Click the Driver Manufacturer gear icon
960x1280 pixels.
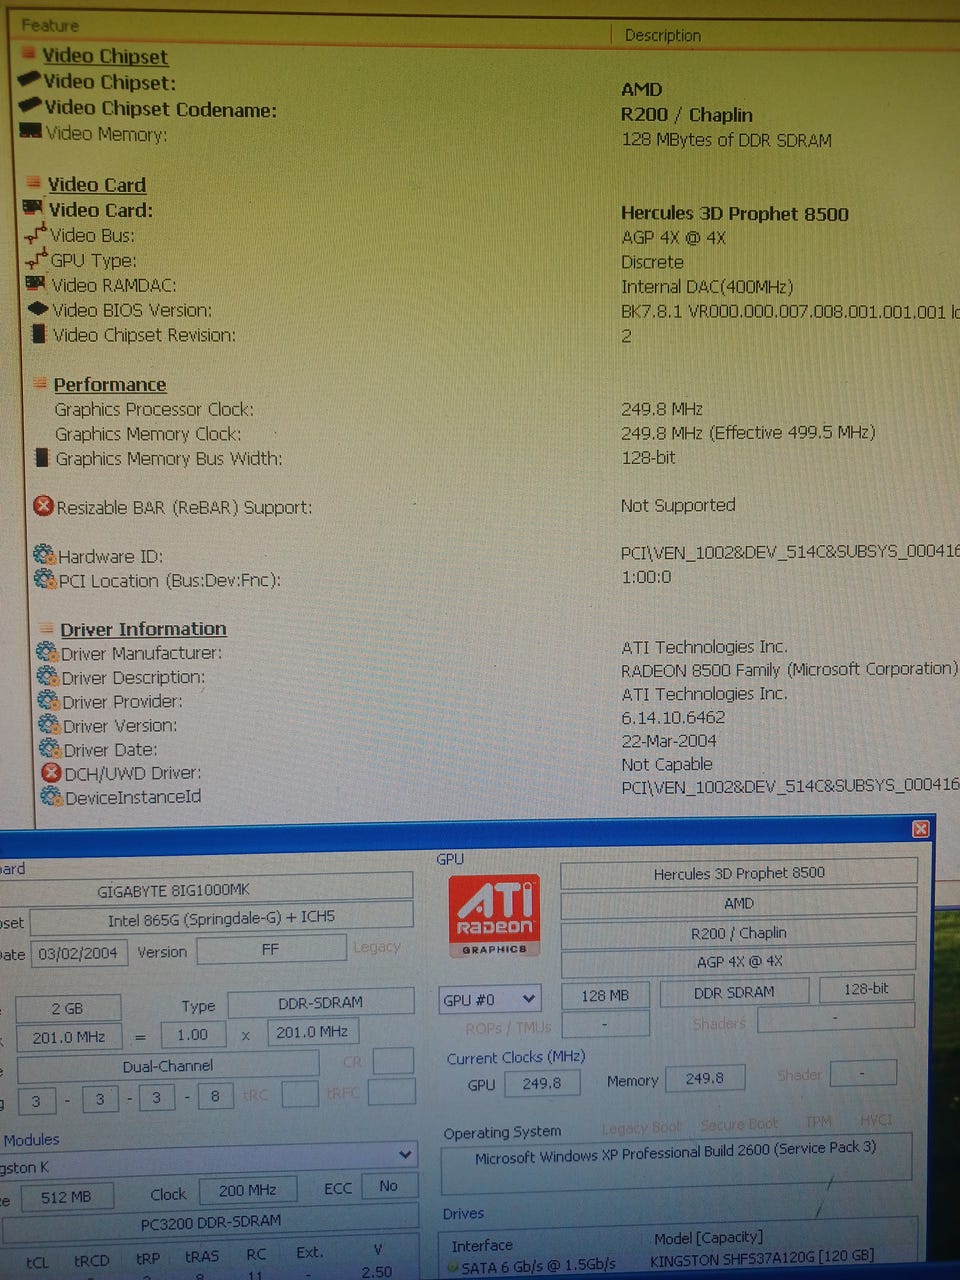[47, 652]
